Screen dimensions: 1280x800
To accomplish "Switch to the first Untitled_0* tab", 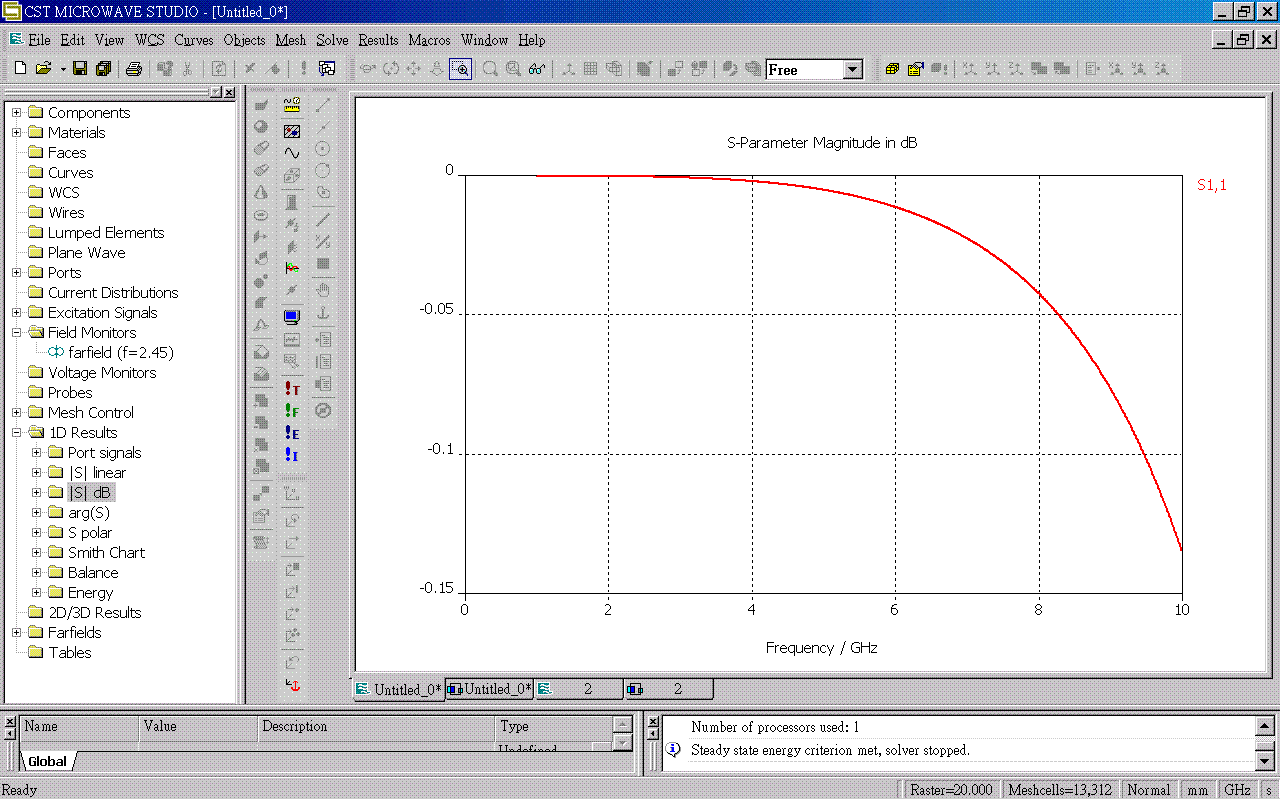I will tap(399, 689).
